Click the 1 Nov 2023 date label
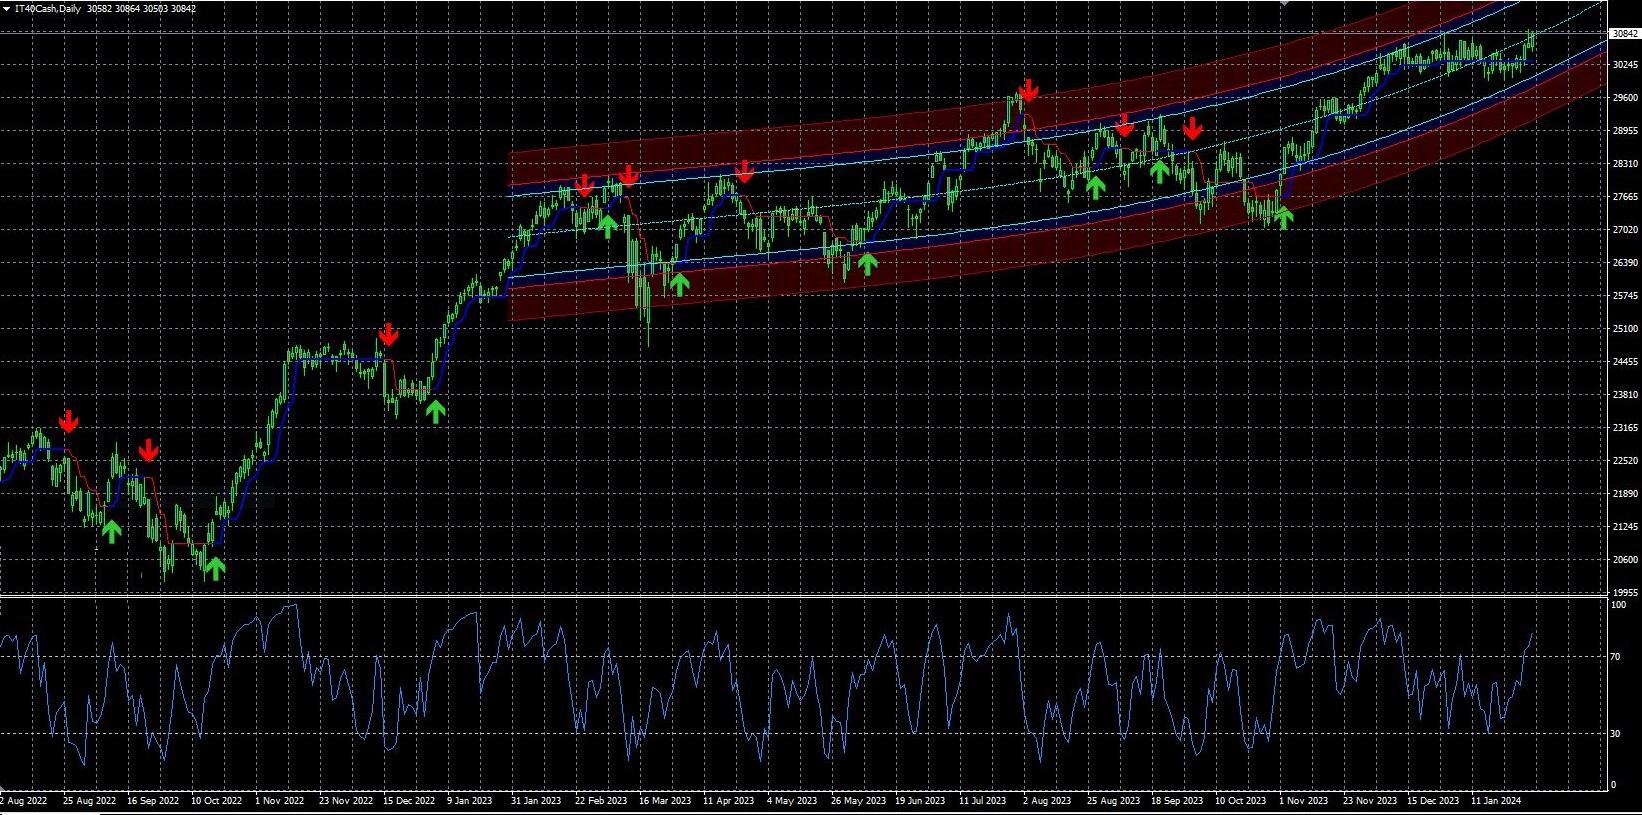The width and height of the screenshot is (1642, 815). tap(1304, 801)
